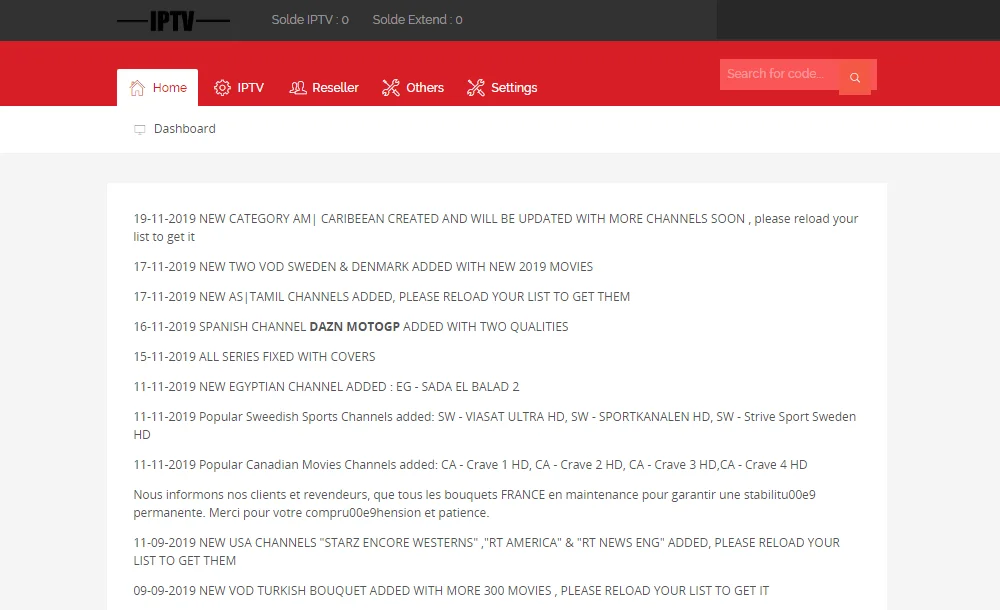Click the tools icon beside Others

(x=391, y=88)
